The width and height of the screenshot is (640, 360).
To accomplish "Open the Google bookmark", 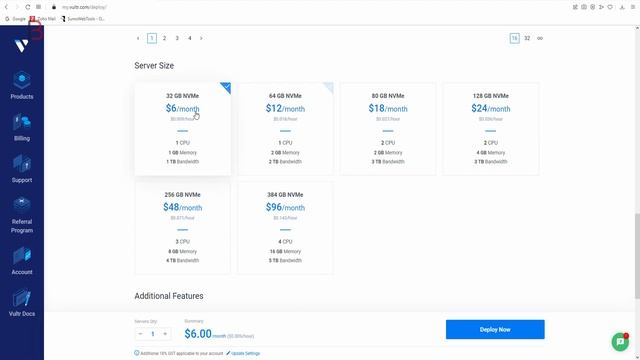I will tap(16, 19).
